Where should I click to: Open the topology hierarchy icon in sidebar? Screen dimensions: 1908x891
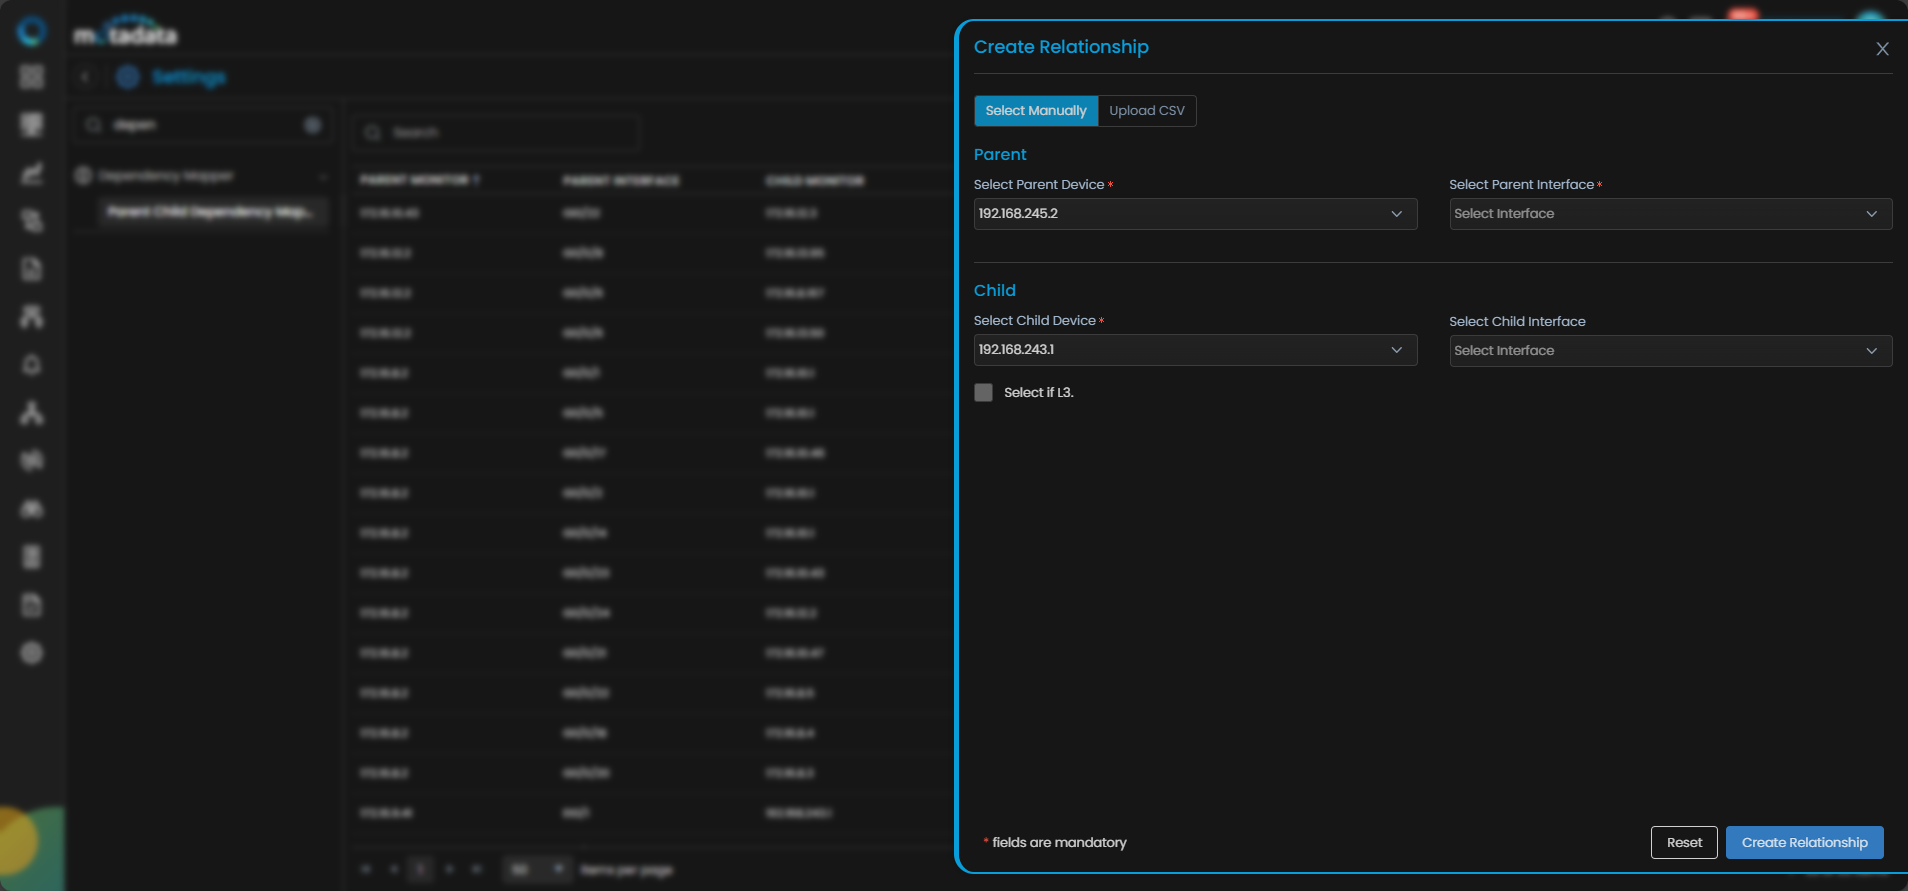(32, 413)
